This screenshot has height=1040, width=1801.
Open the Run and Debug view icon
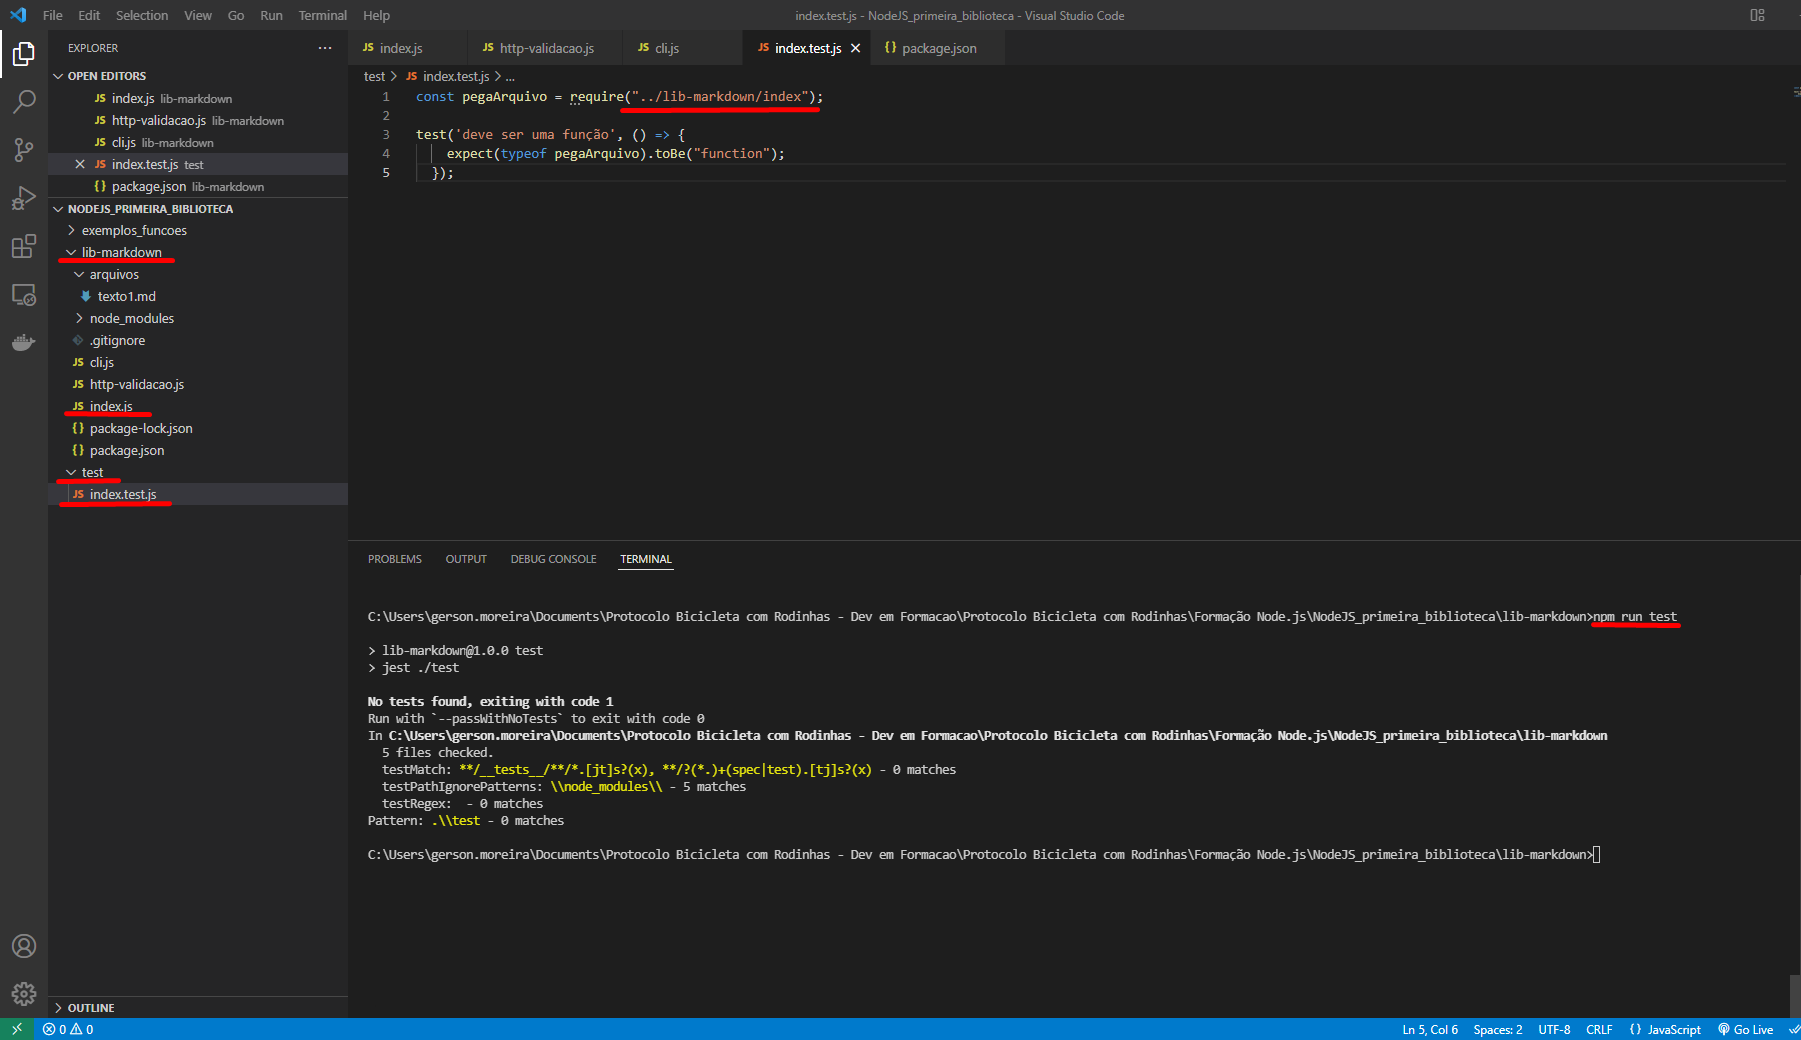(x=24, y=198)
